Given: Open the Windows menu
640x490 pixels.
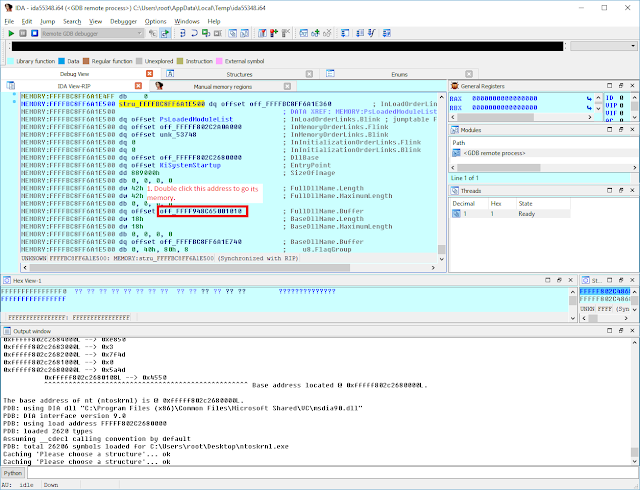Looking at the screenshot, I should [187, 21].
